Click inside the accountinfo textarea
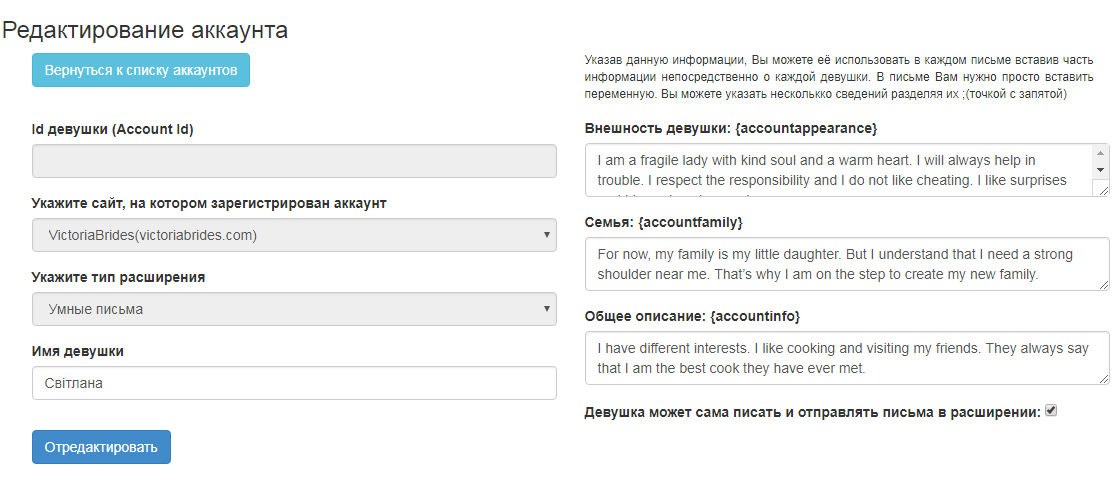The height and width of the screenshot is (481, 1112). click(847, 358)
